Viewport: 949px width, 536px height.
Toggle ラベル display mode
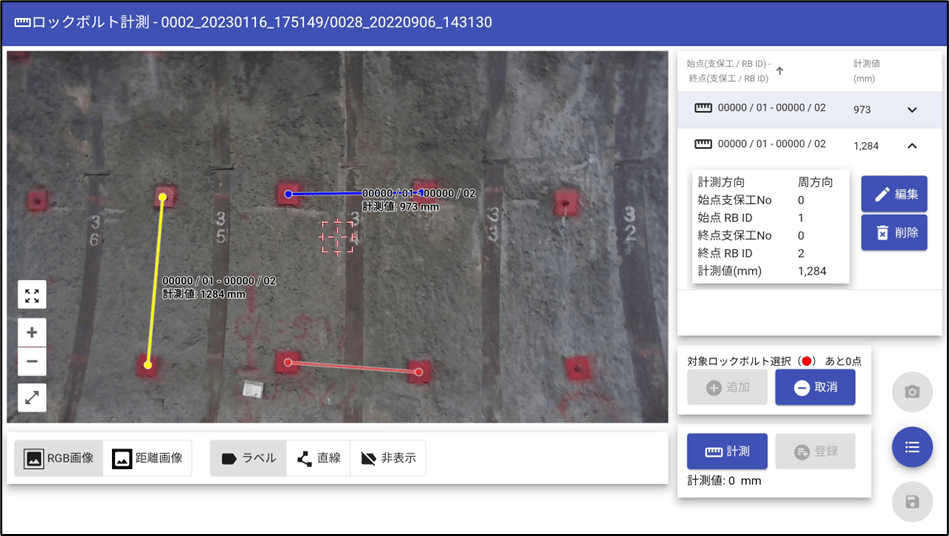click(x=248, y=458)
